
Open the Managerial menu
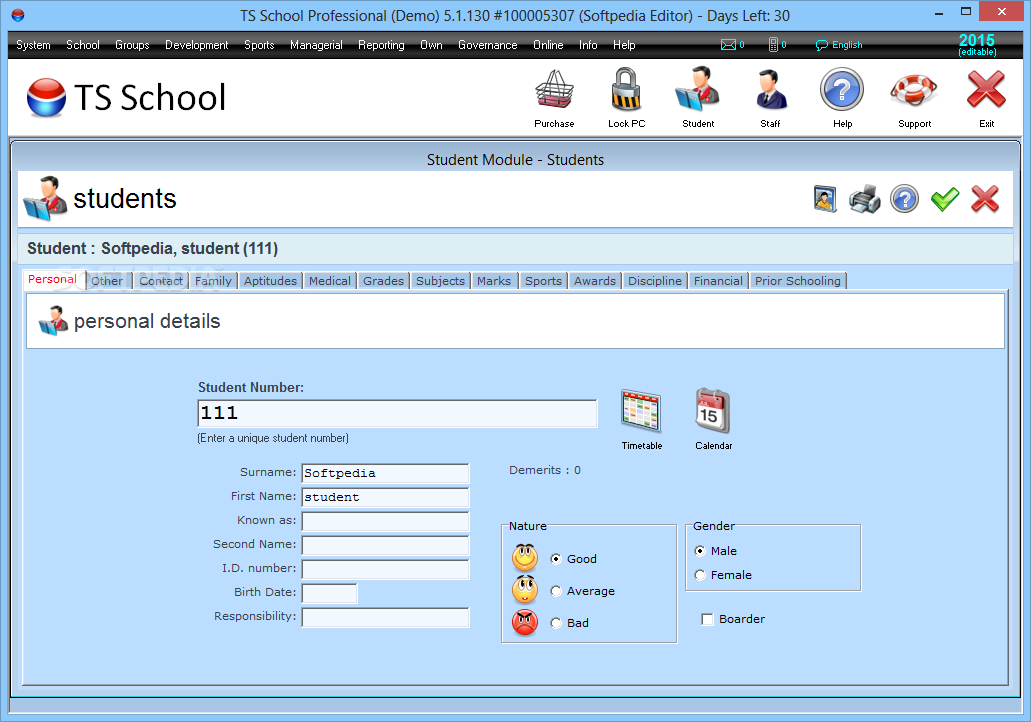[316, 45]
